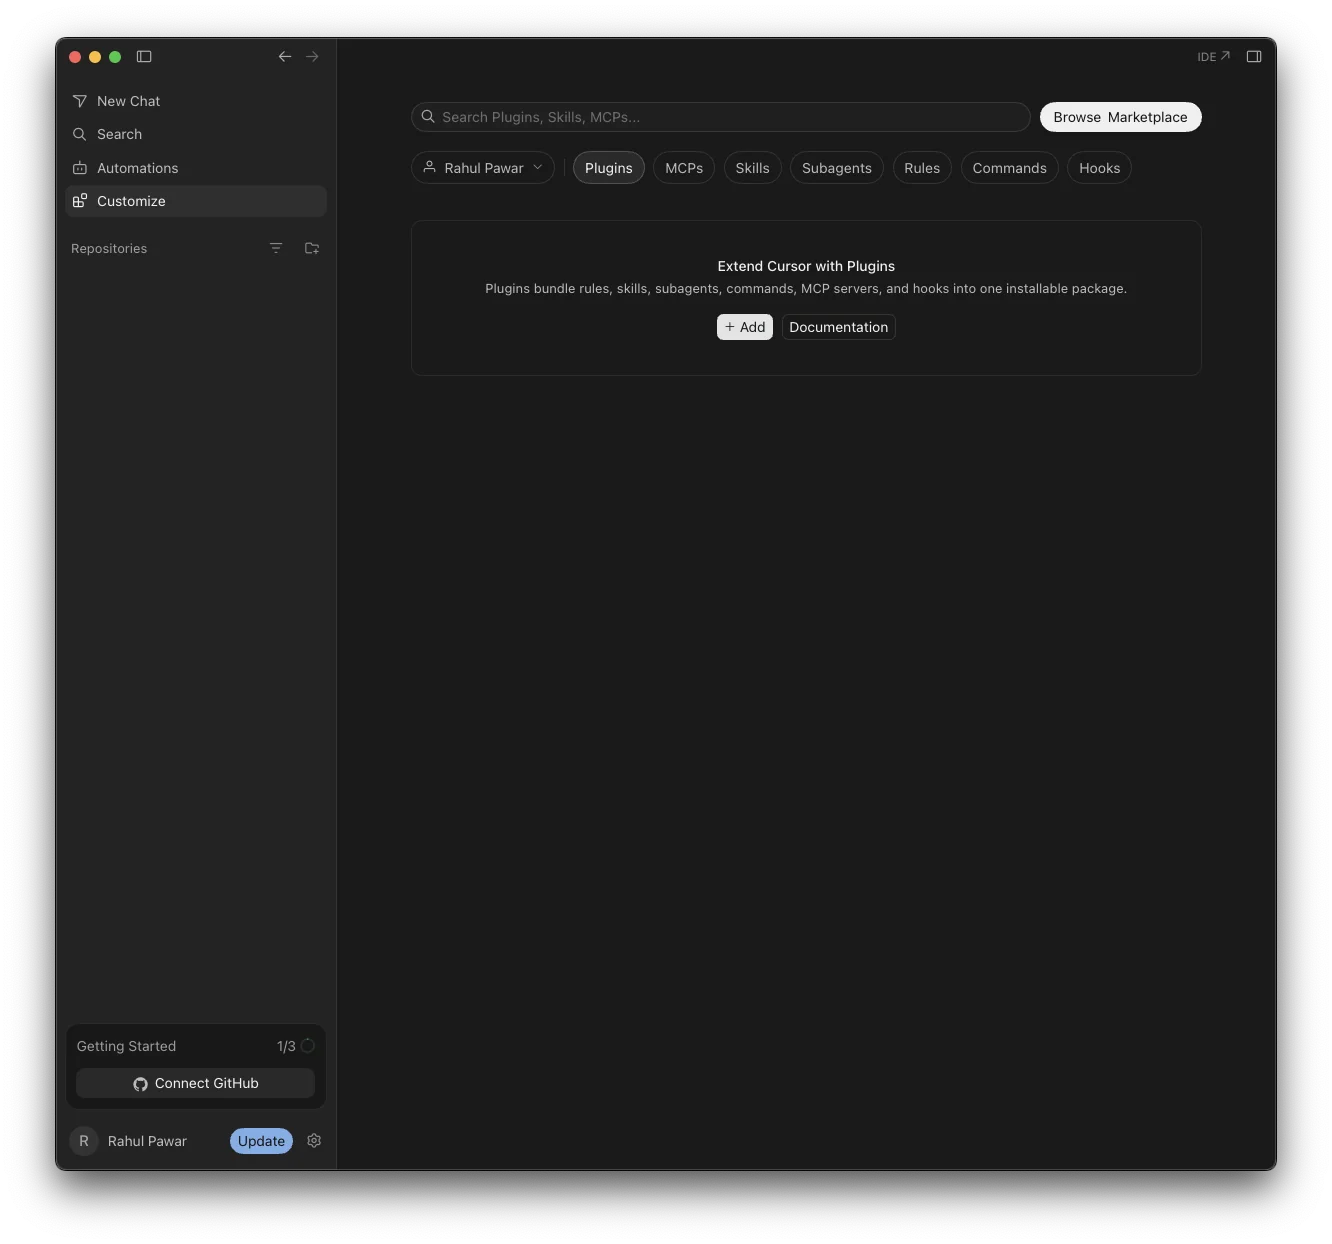The image size is (1332, 1244).
Task: Go forward with the right arrow
Action: pyautogui.click(x=312, y=57)
